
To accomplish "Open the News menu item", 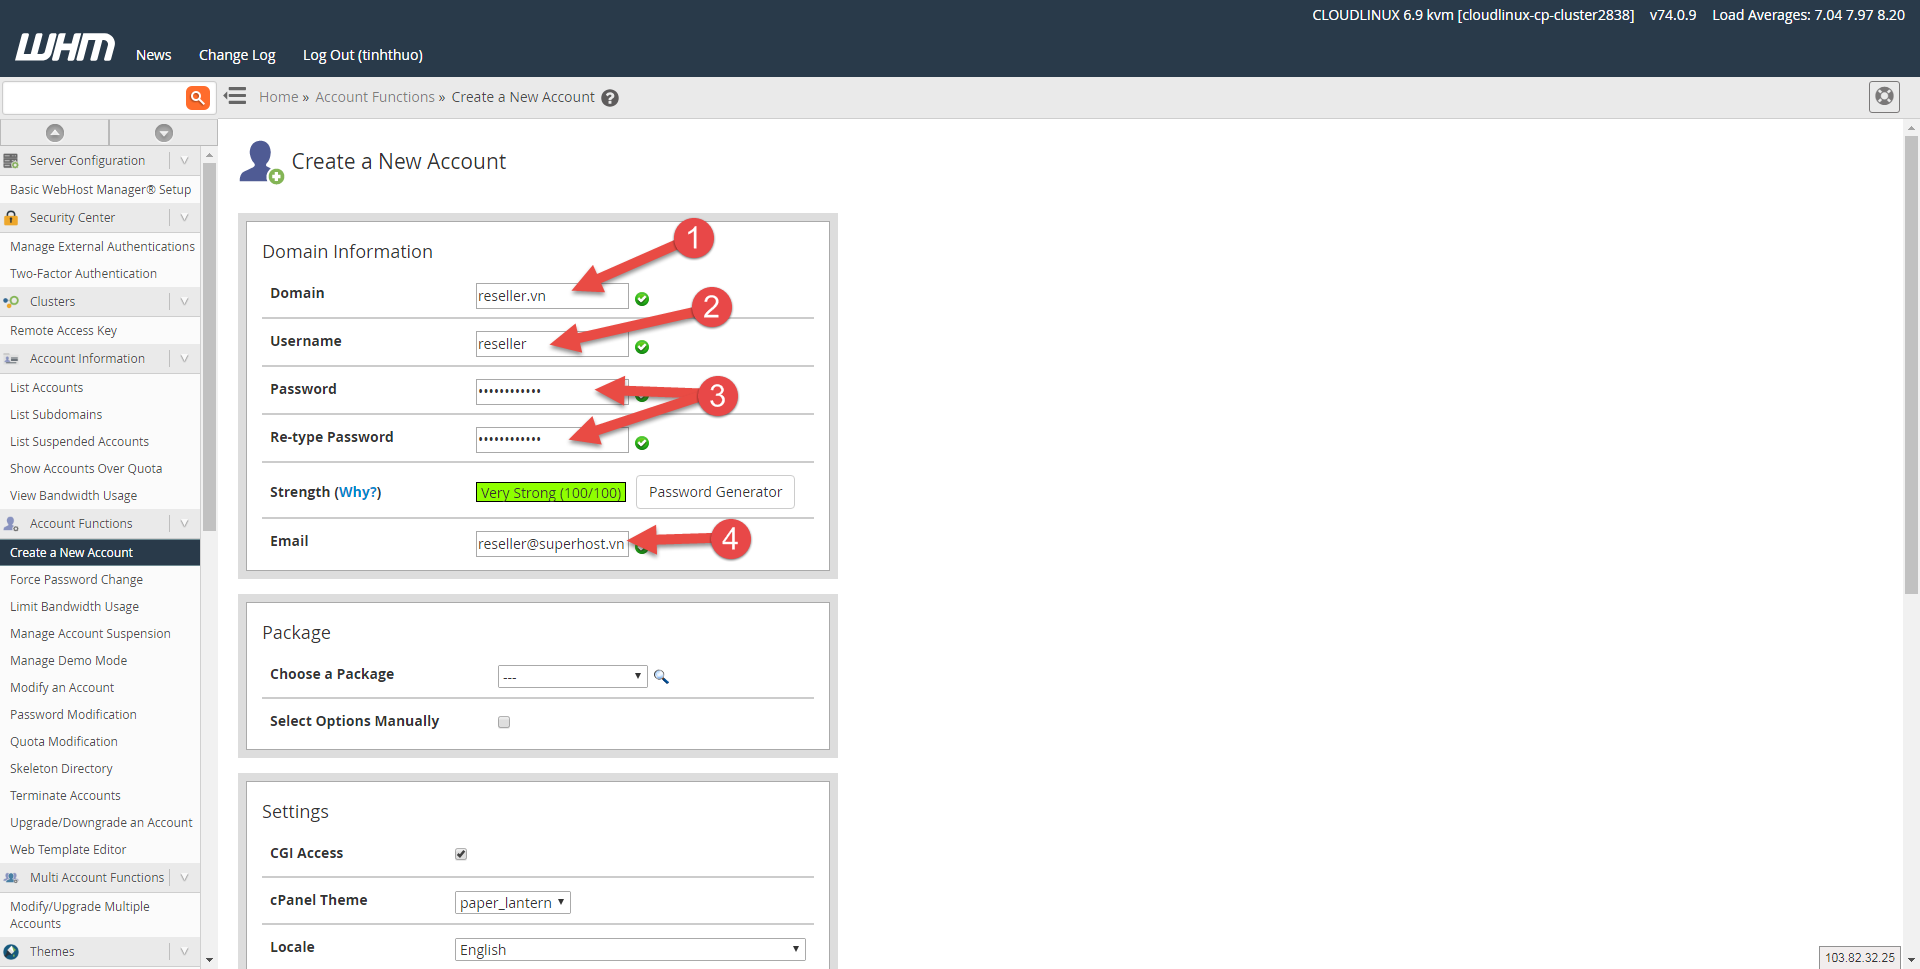I will [153, 55].
